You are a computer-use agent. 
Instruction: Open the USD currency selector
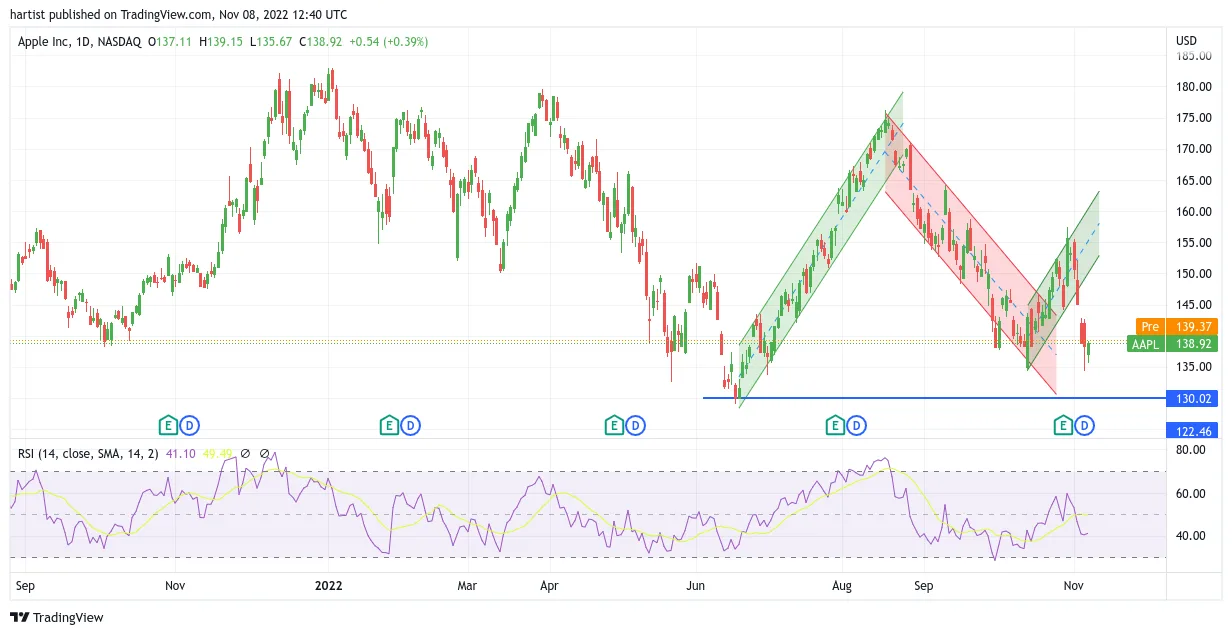(x=1187, y=41)
